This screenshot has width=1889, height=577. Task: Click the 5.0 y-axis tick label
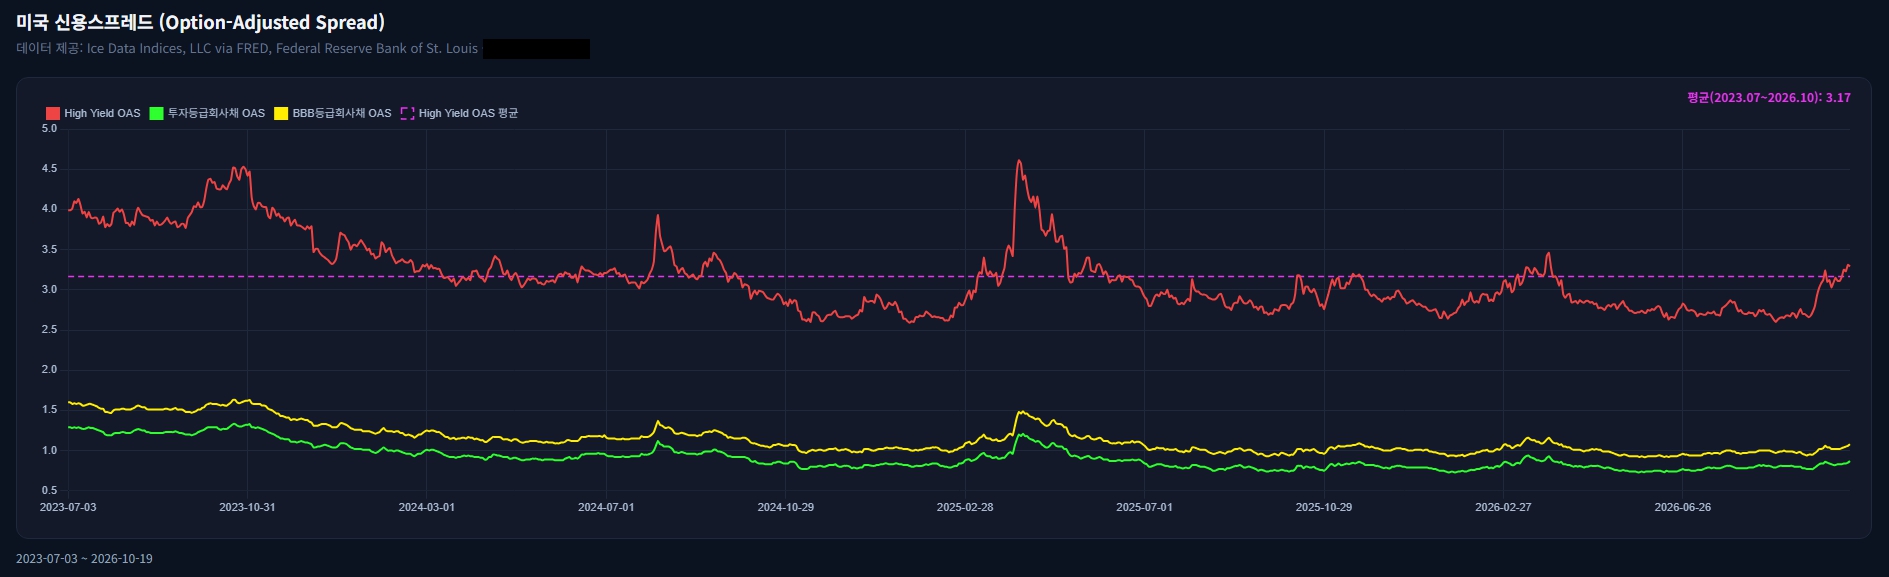tap(49, 129)
